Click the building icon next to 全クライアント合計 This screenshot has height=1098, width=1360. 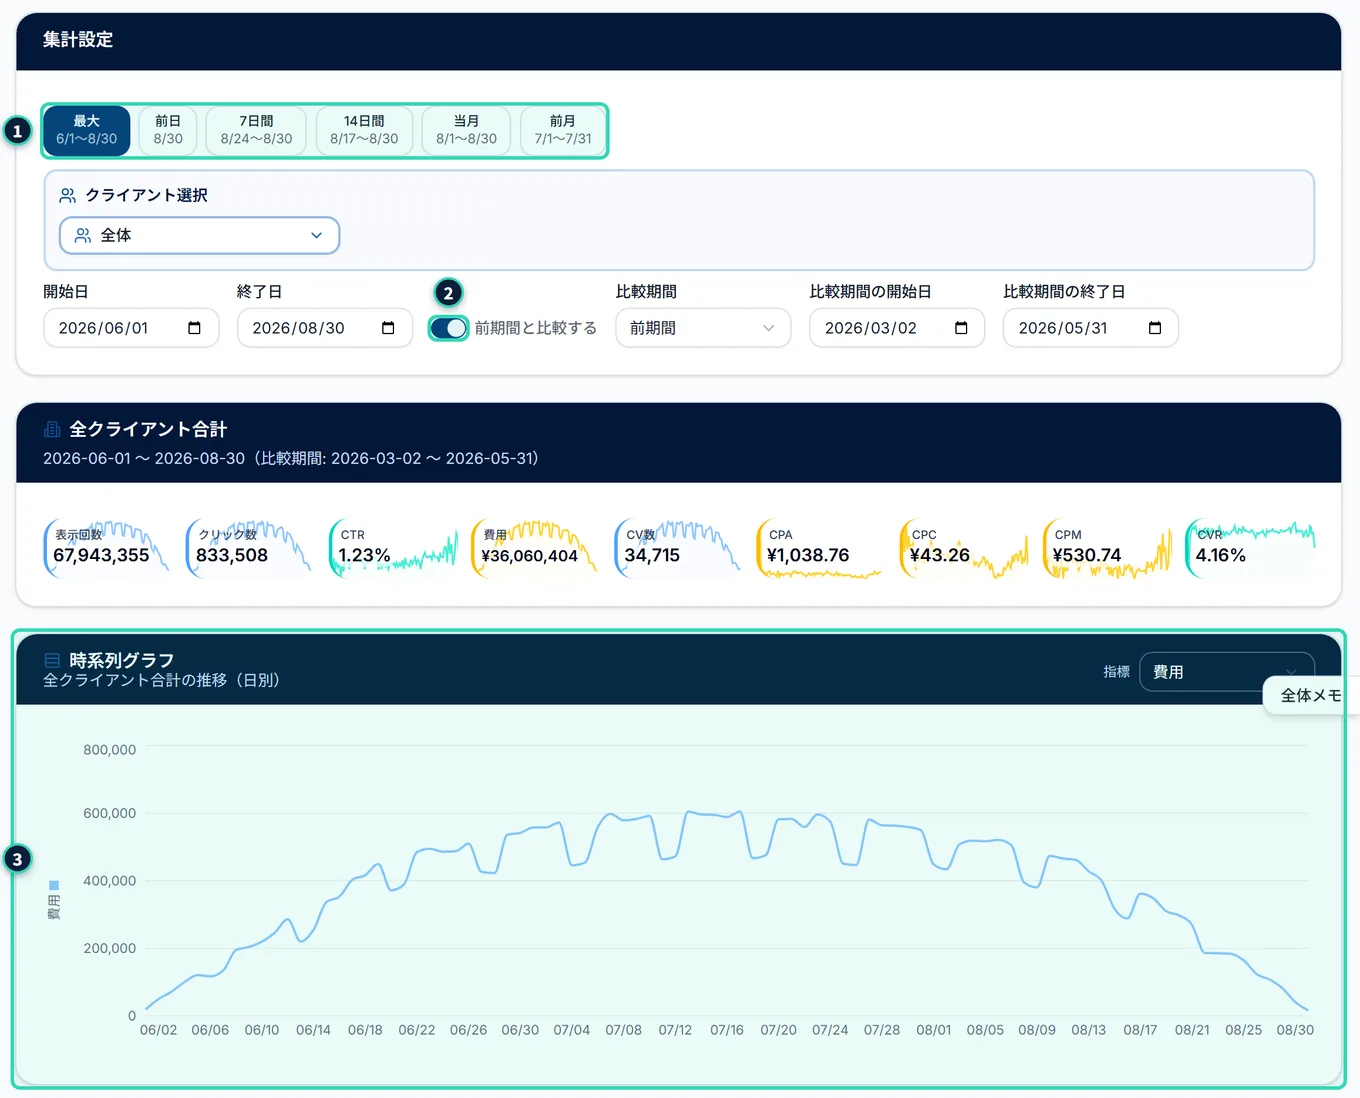coord(52,429)
